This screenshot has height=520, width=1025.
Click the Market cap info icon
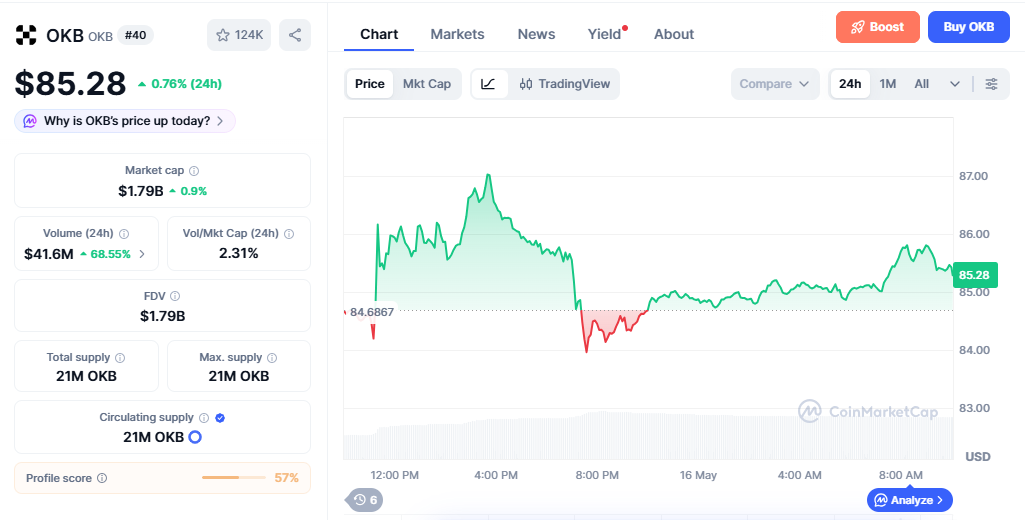tap(193, 171)
